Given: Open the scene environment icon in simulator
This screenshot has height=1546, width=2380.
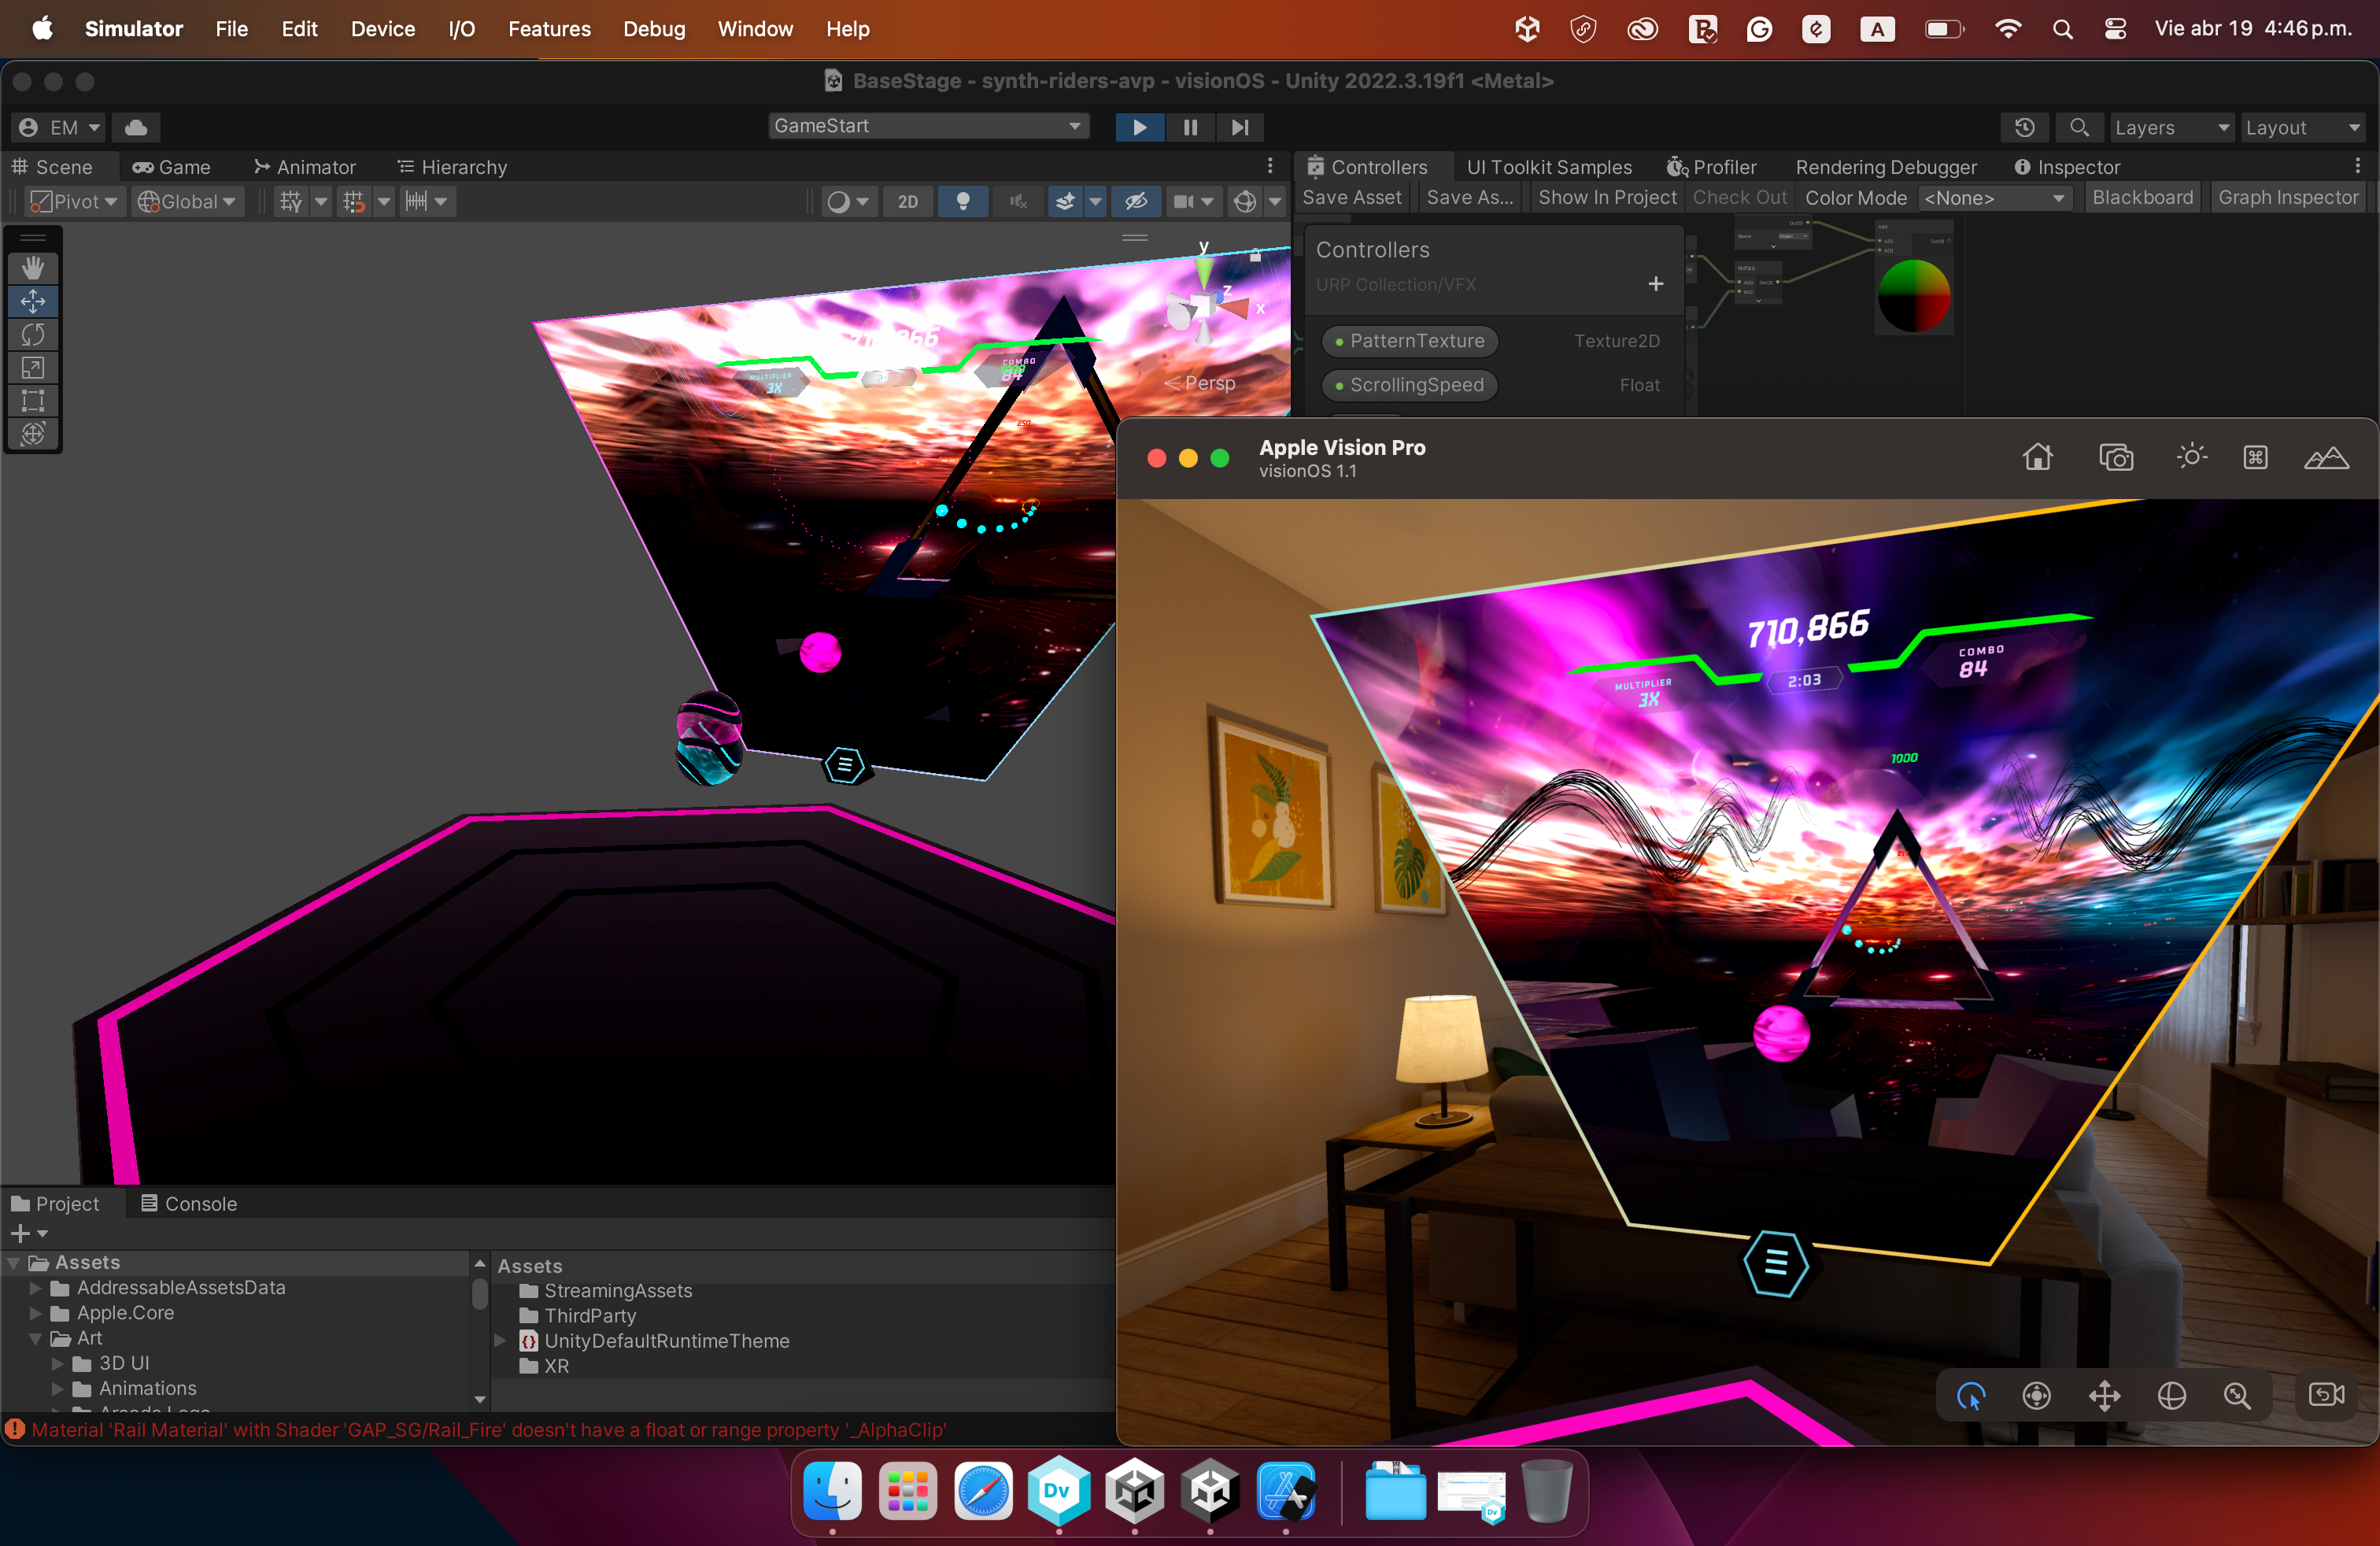Looking at the screenshot, I should click(2326, 457).
